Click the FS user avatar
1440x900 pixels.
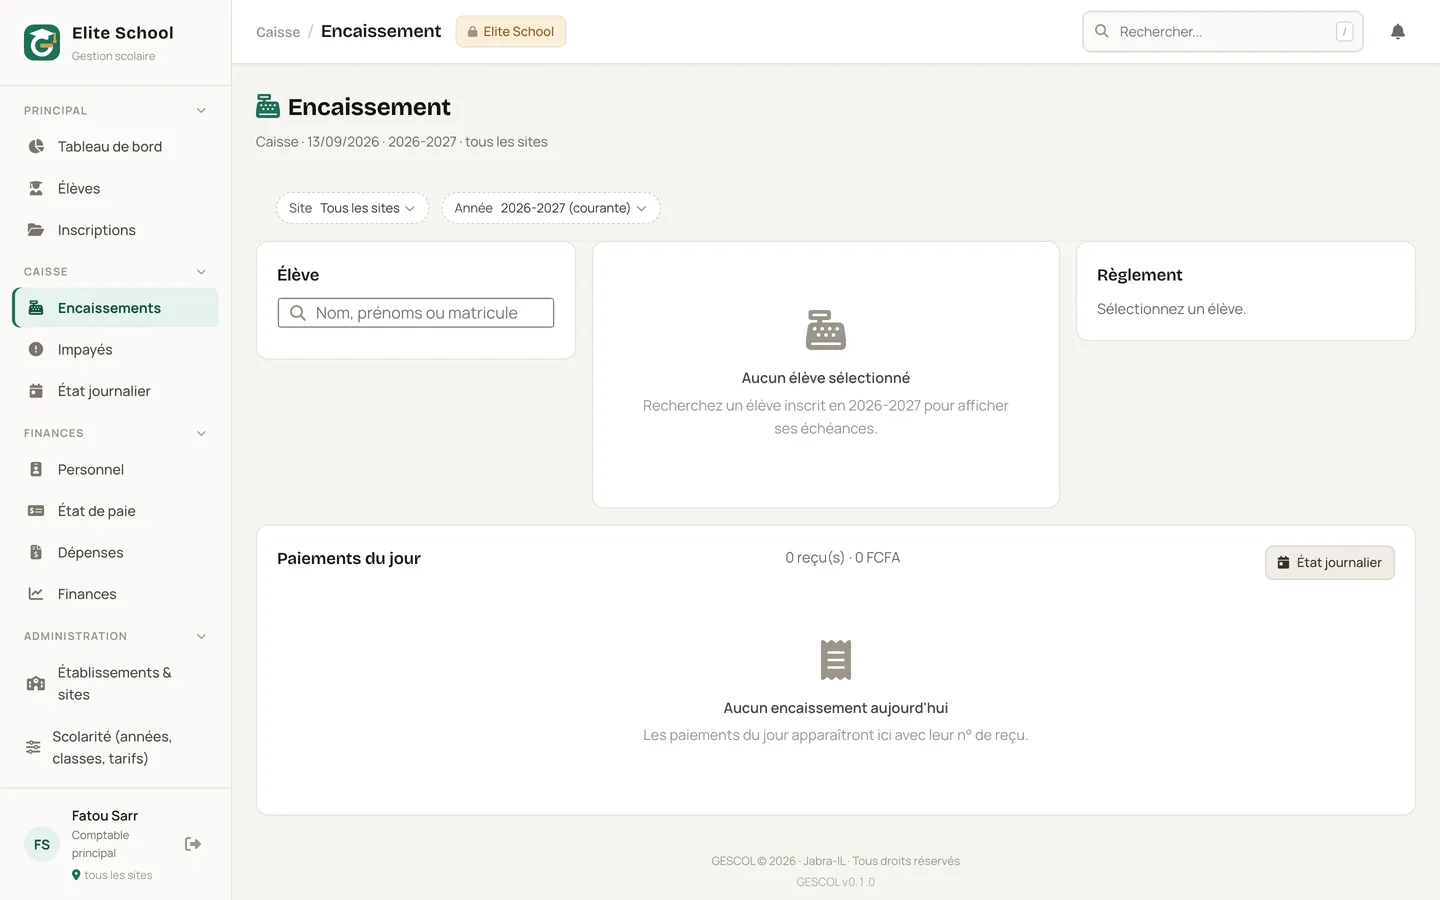(x=42, y=844)
